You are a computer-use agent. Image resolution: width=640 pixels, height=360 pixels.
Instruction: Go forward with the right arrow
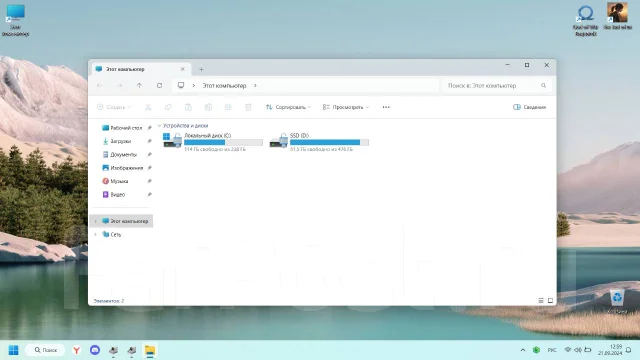(120, 85)
